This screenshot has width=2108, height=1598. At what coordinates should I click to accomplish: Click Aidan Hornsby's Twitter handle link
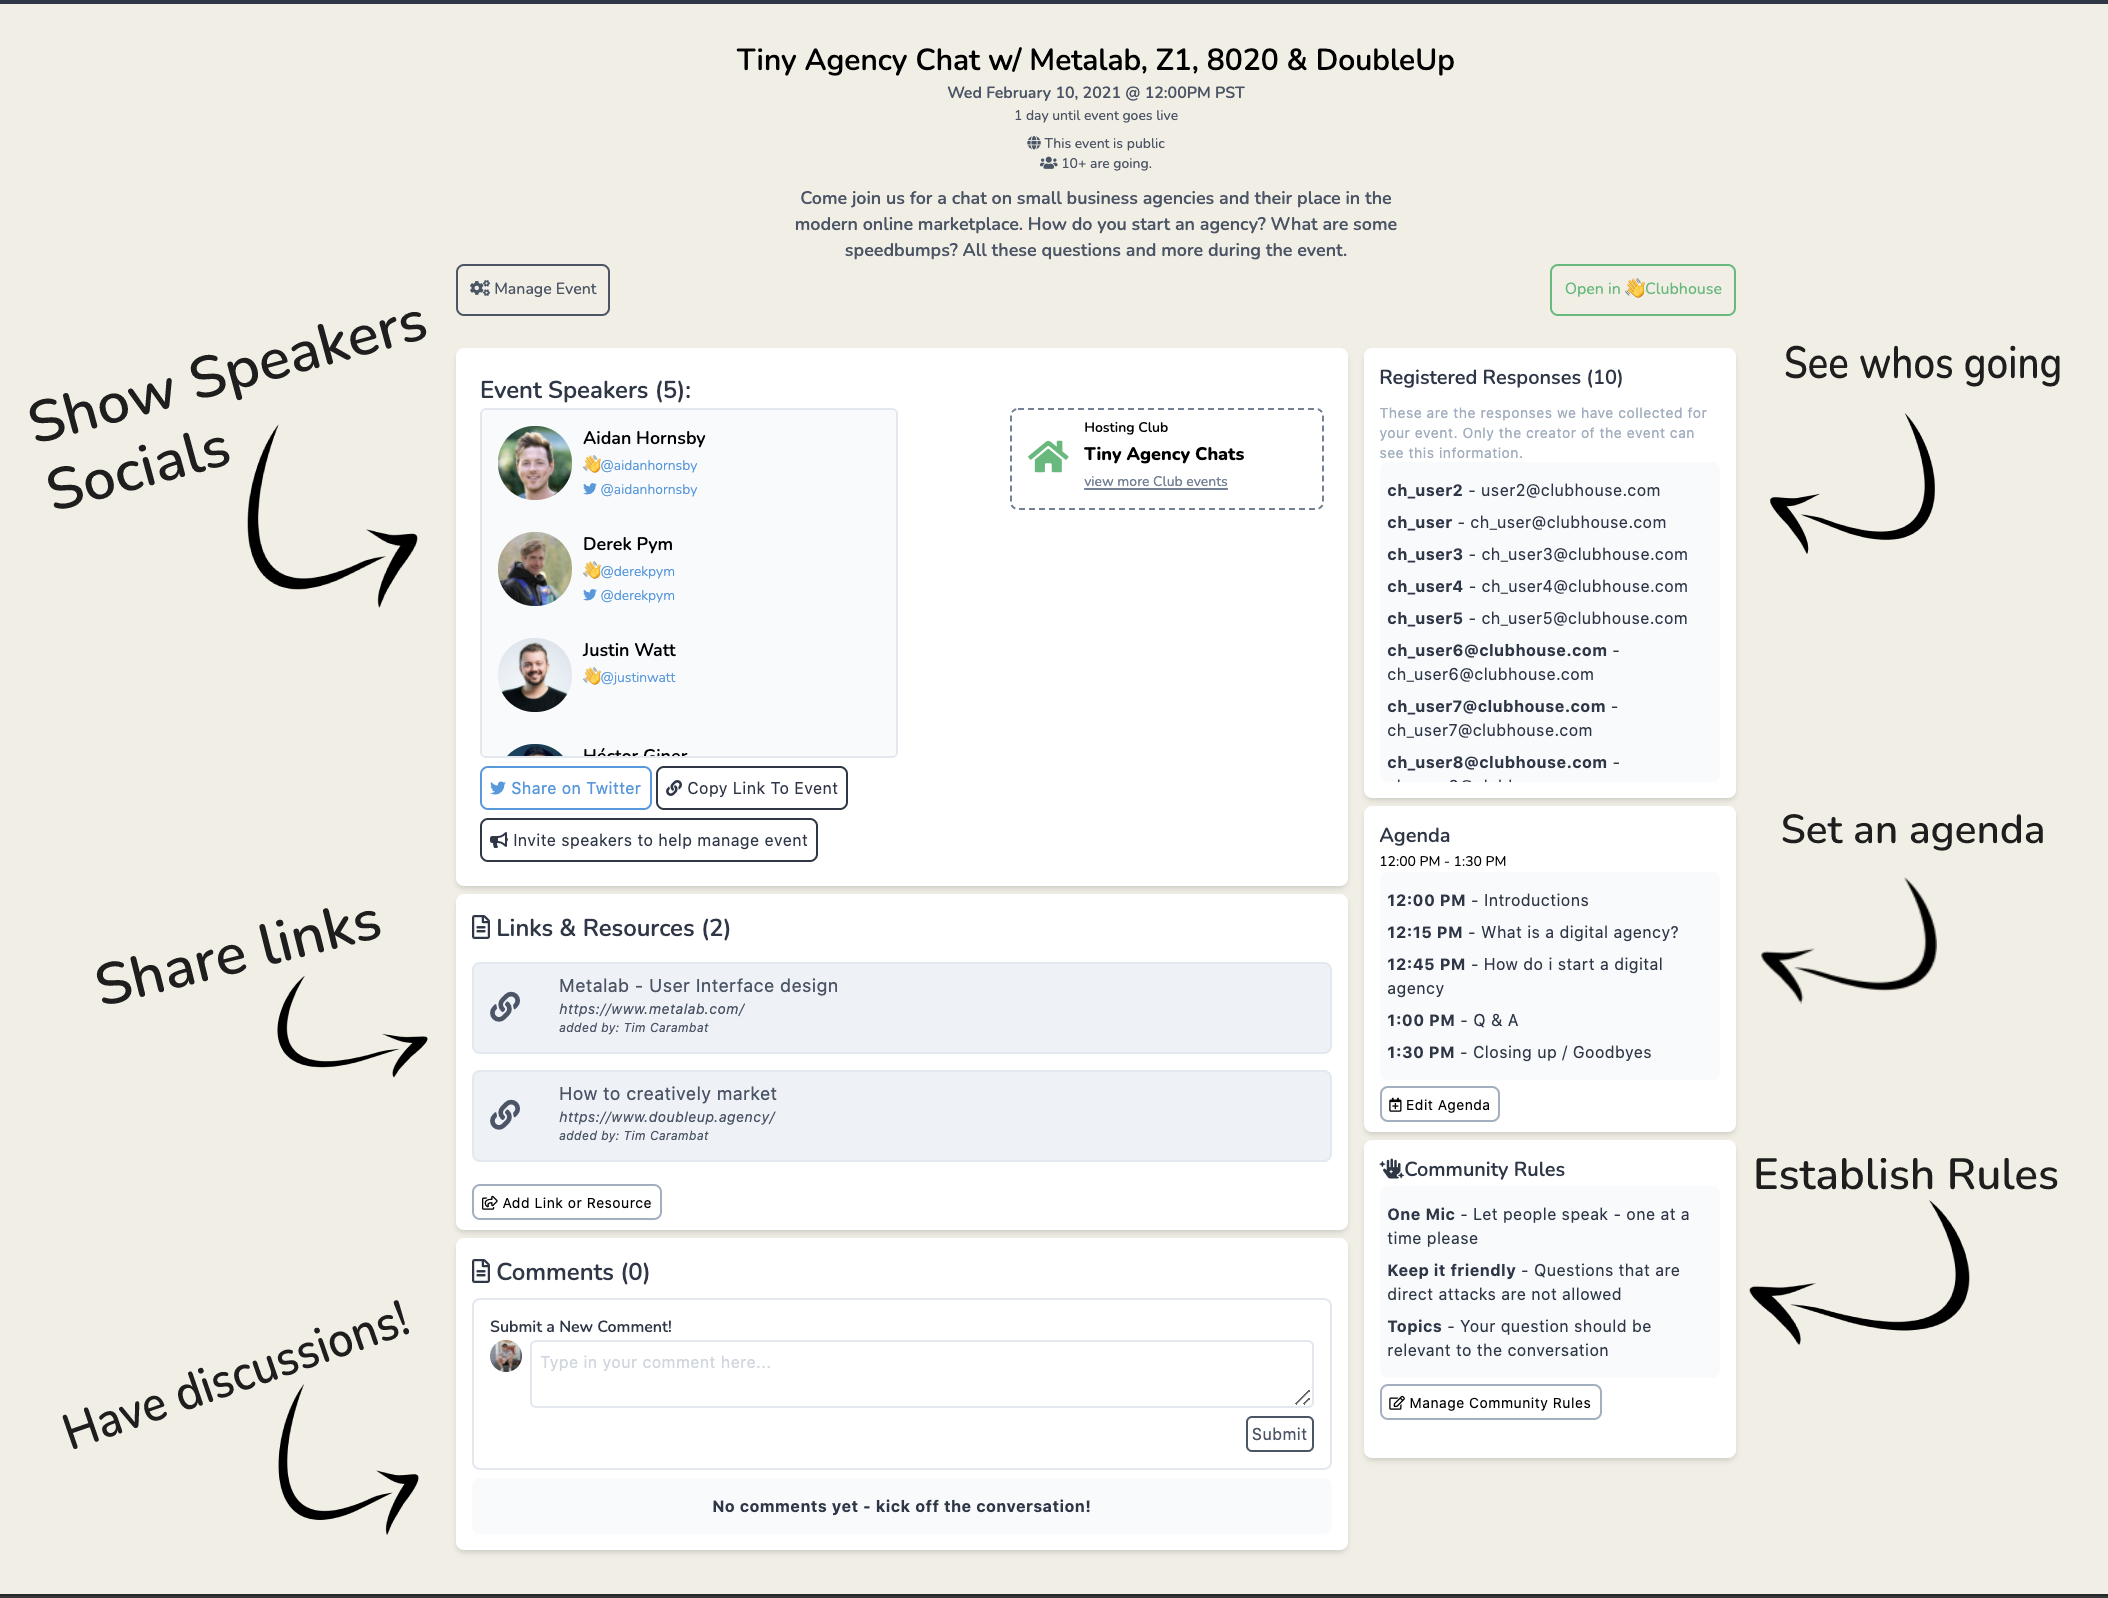(x=648, y=489)
